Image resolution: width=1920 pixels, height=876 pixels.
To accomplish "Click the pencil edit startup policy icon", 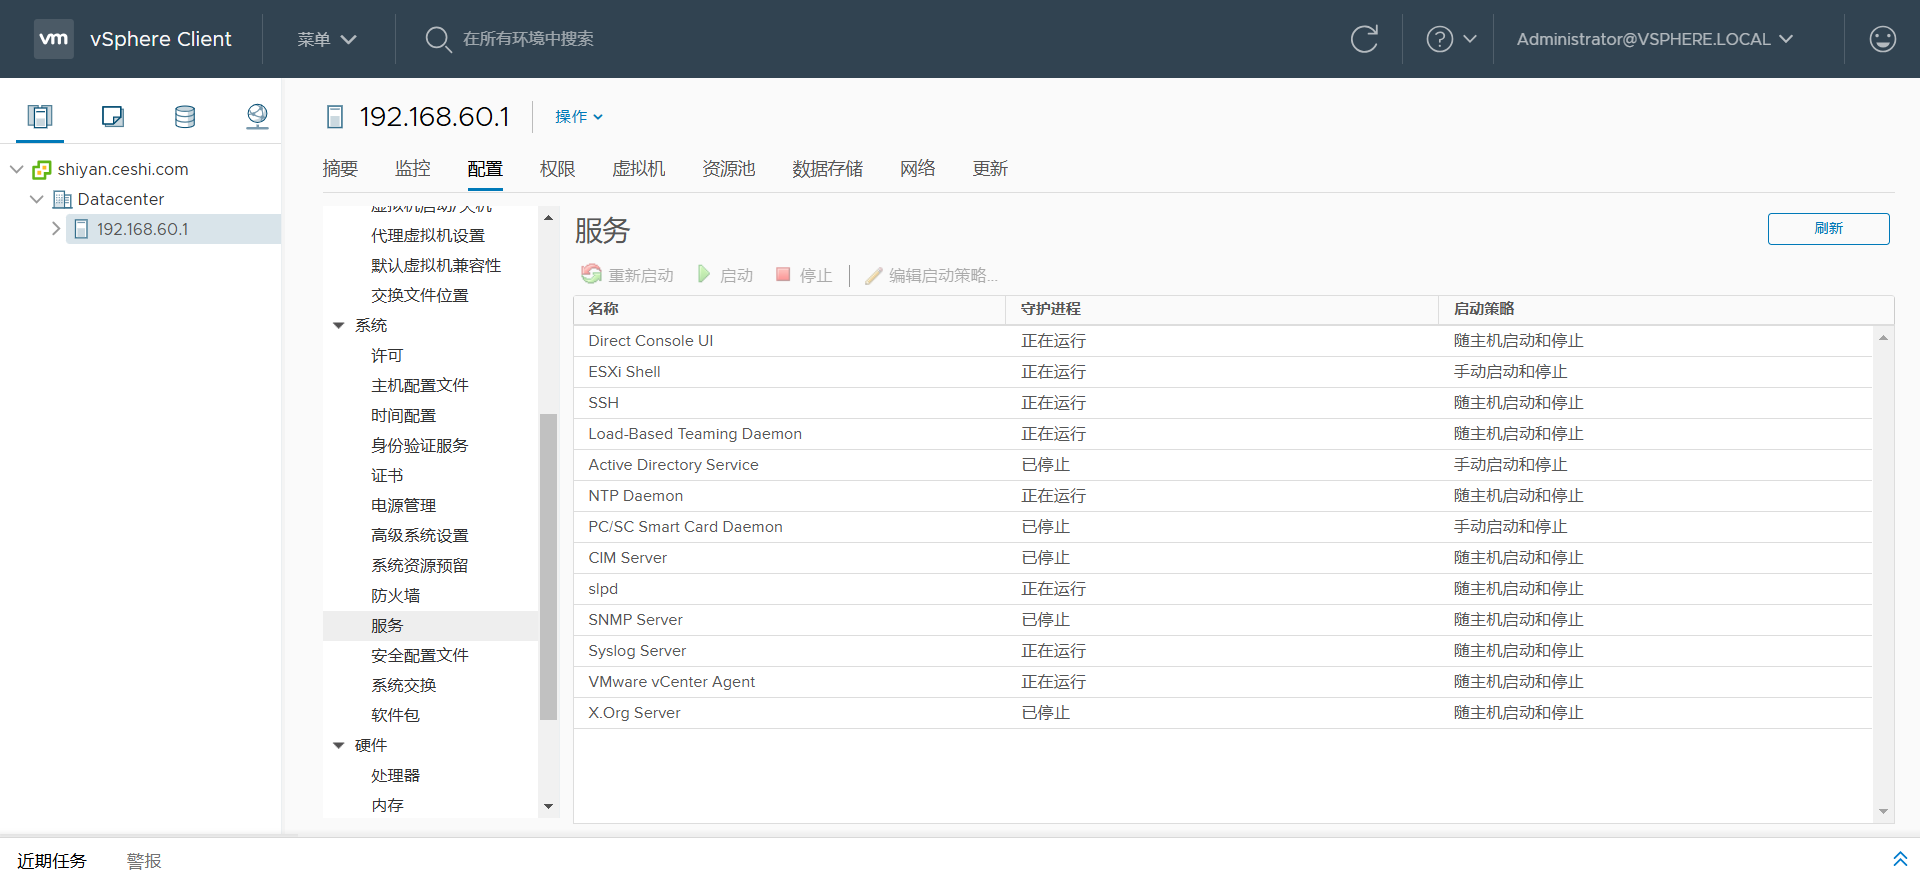I will point(873,275).
